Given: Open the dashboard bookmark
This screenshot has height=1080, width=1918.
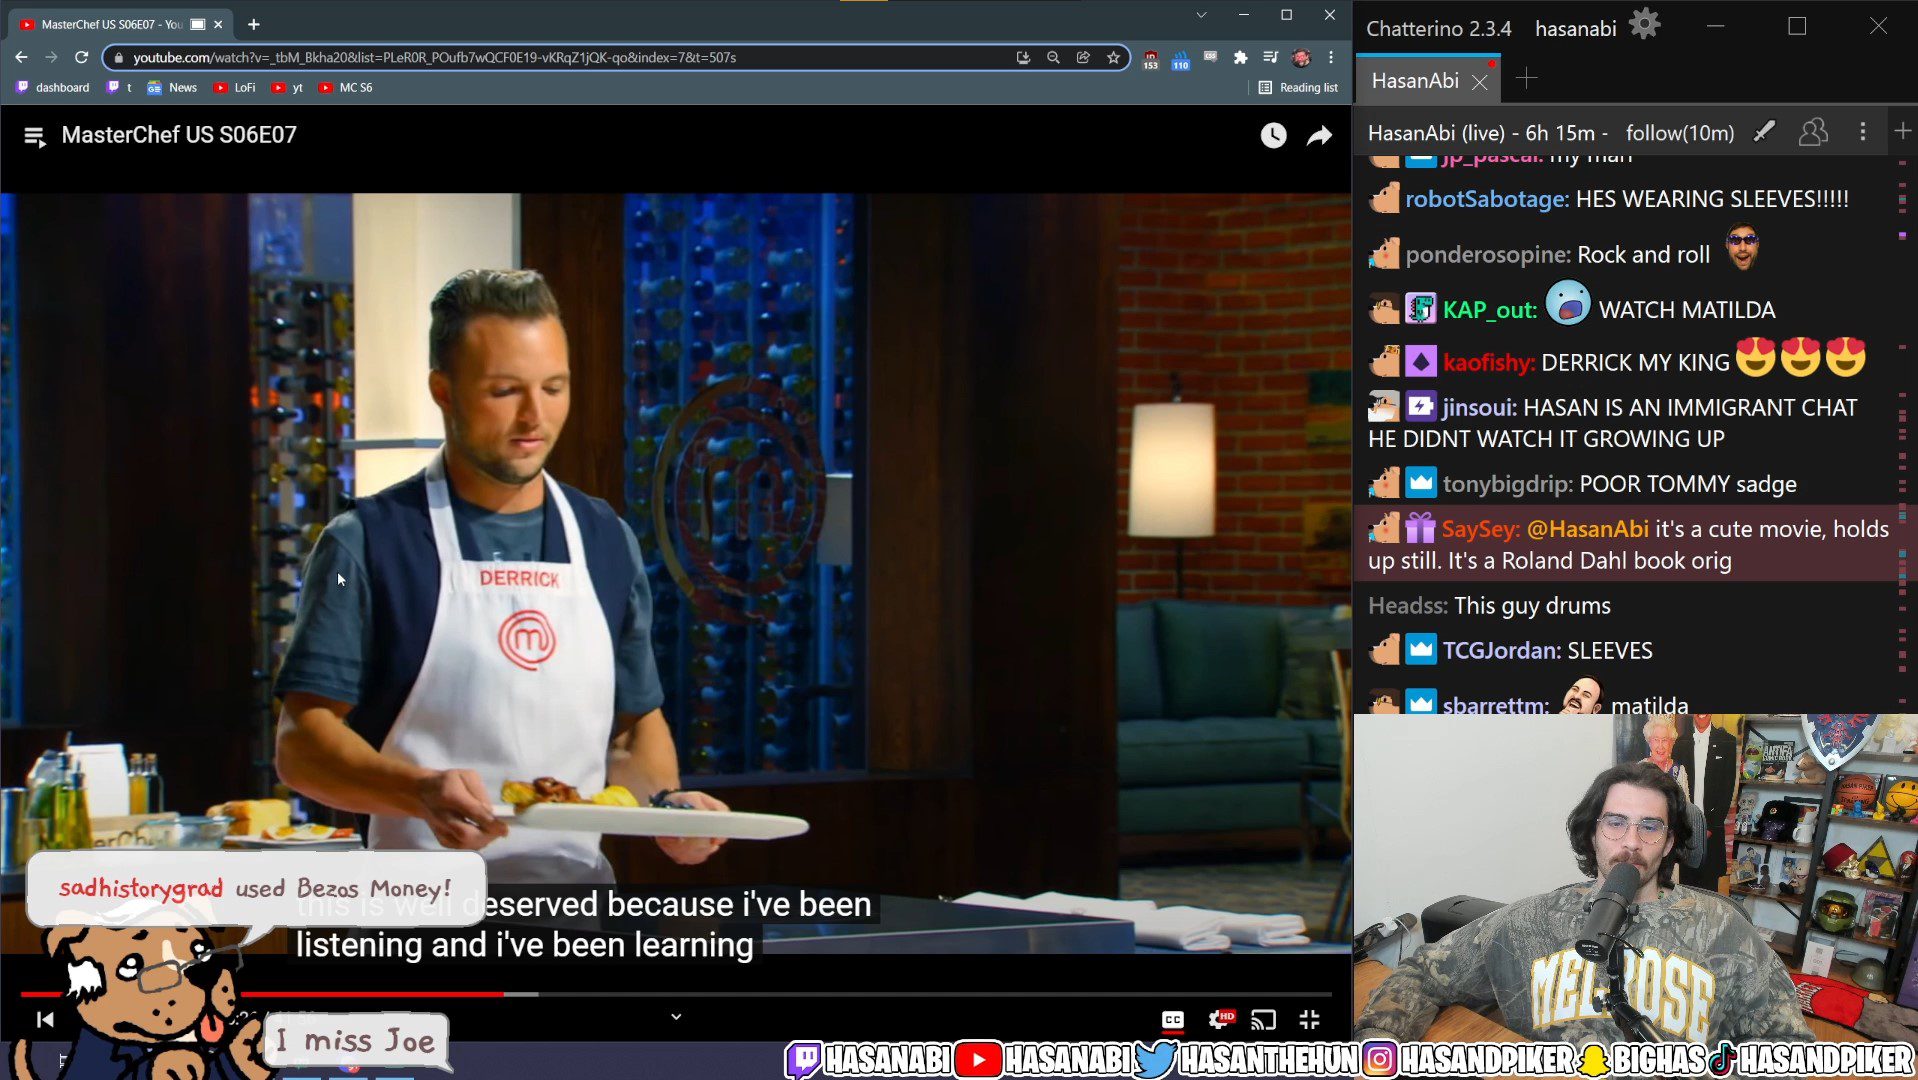Looking at the screenshot, I should [x=53, y=87].
